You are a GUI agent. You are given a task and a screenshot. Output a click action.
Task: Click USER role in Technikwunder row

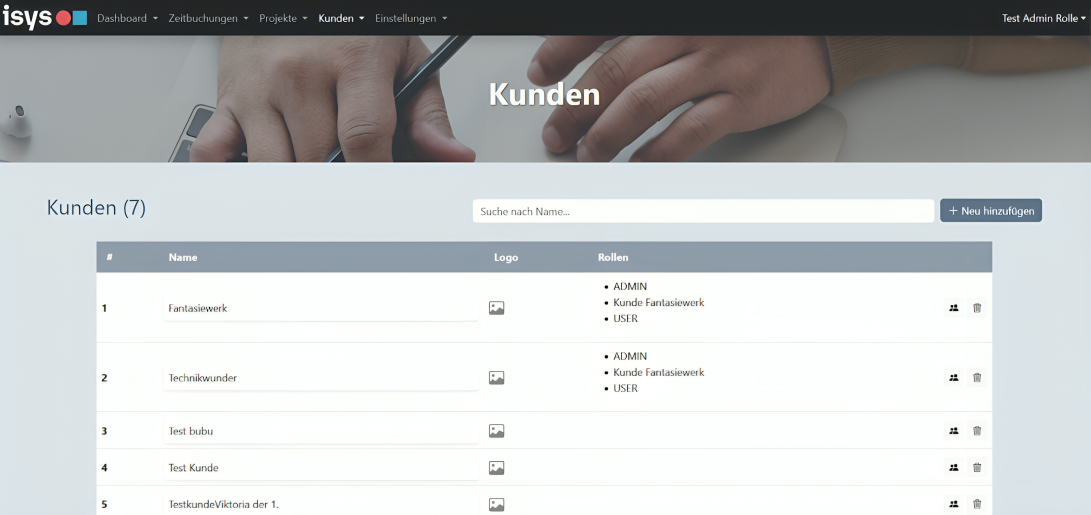pyautogui.click(x=625, y=388)
